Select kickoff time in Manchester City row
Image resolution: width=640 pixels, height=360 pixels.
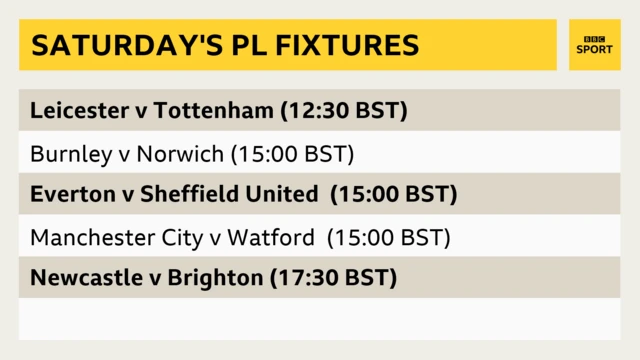click(x=389, y=238)
